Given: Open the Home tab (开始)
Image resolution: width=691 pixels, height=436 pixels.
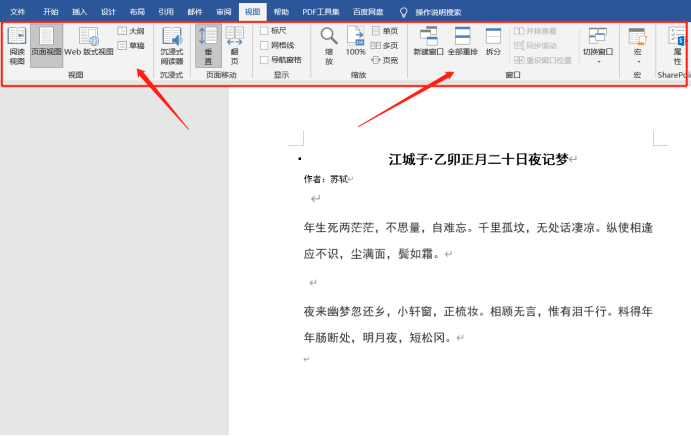Looking at the screenshot, I should 51,12.
